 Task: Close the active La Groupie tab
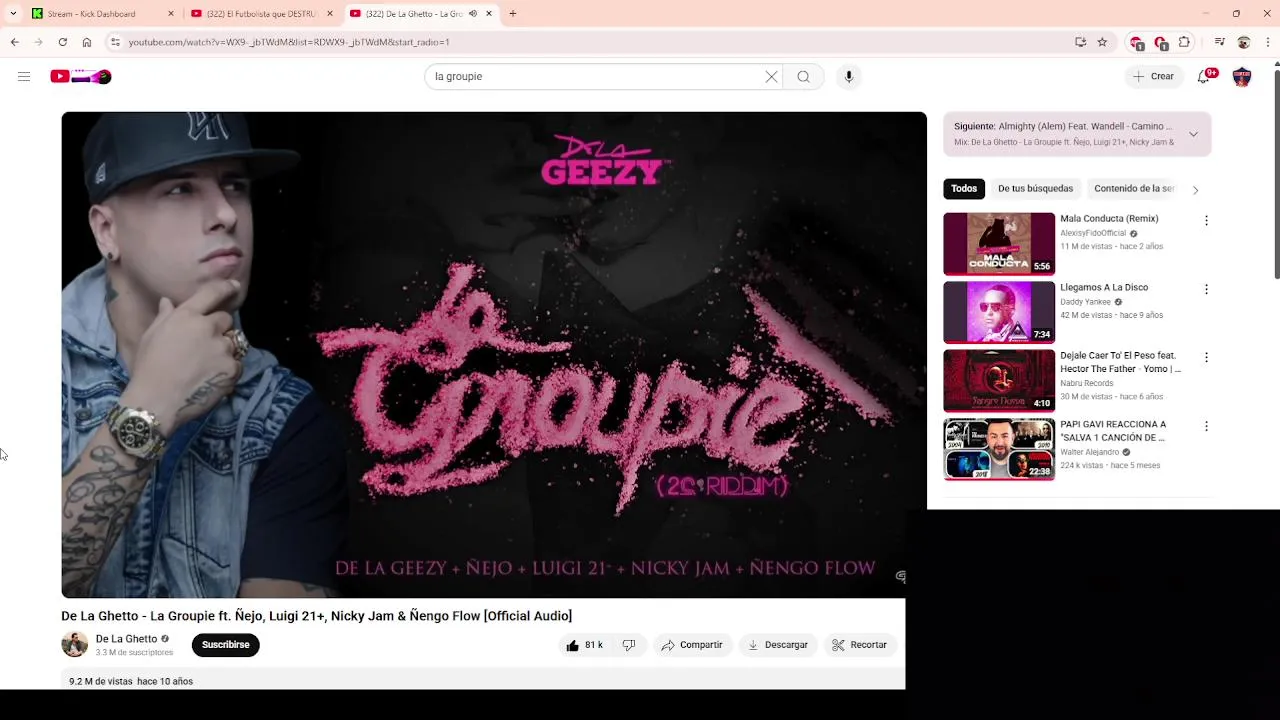(x=489, y=14)
